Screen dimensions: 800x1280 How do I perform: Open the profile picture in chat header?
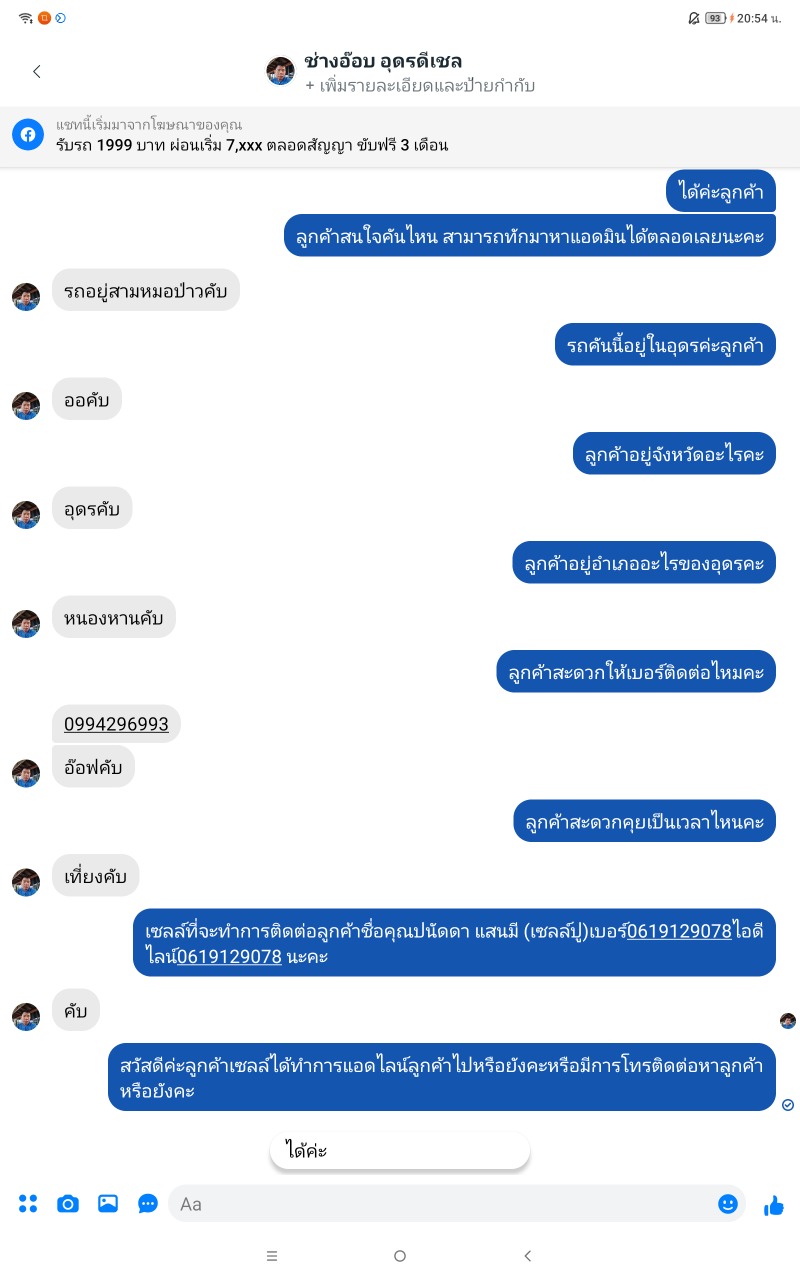[280, 71]
